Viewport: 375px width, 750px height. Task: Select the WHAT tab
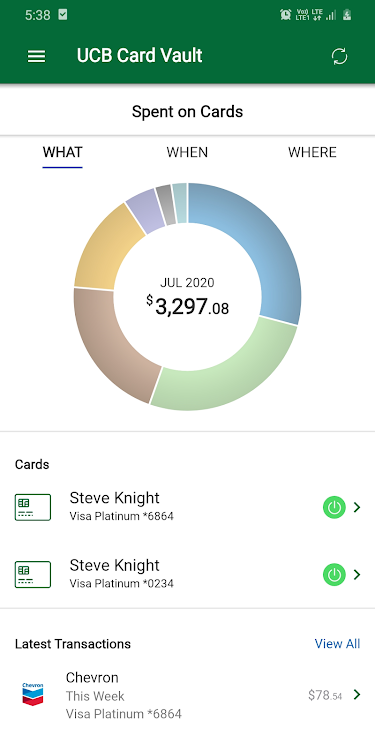pos(63,153)
